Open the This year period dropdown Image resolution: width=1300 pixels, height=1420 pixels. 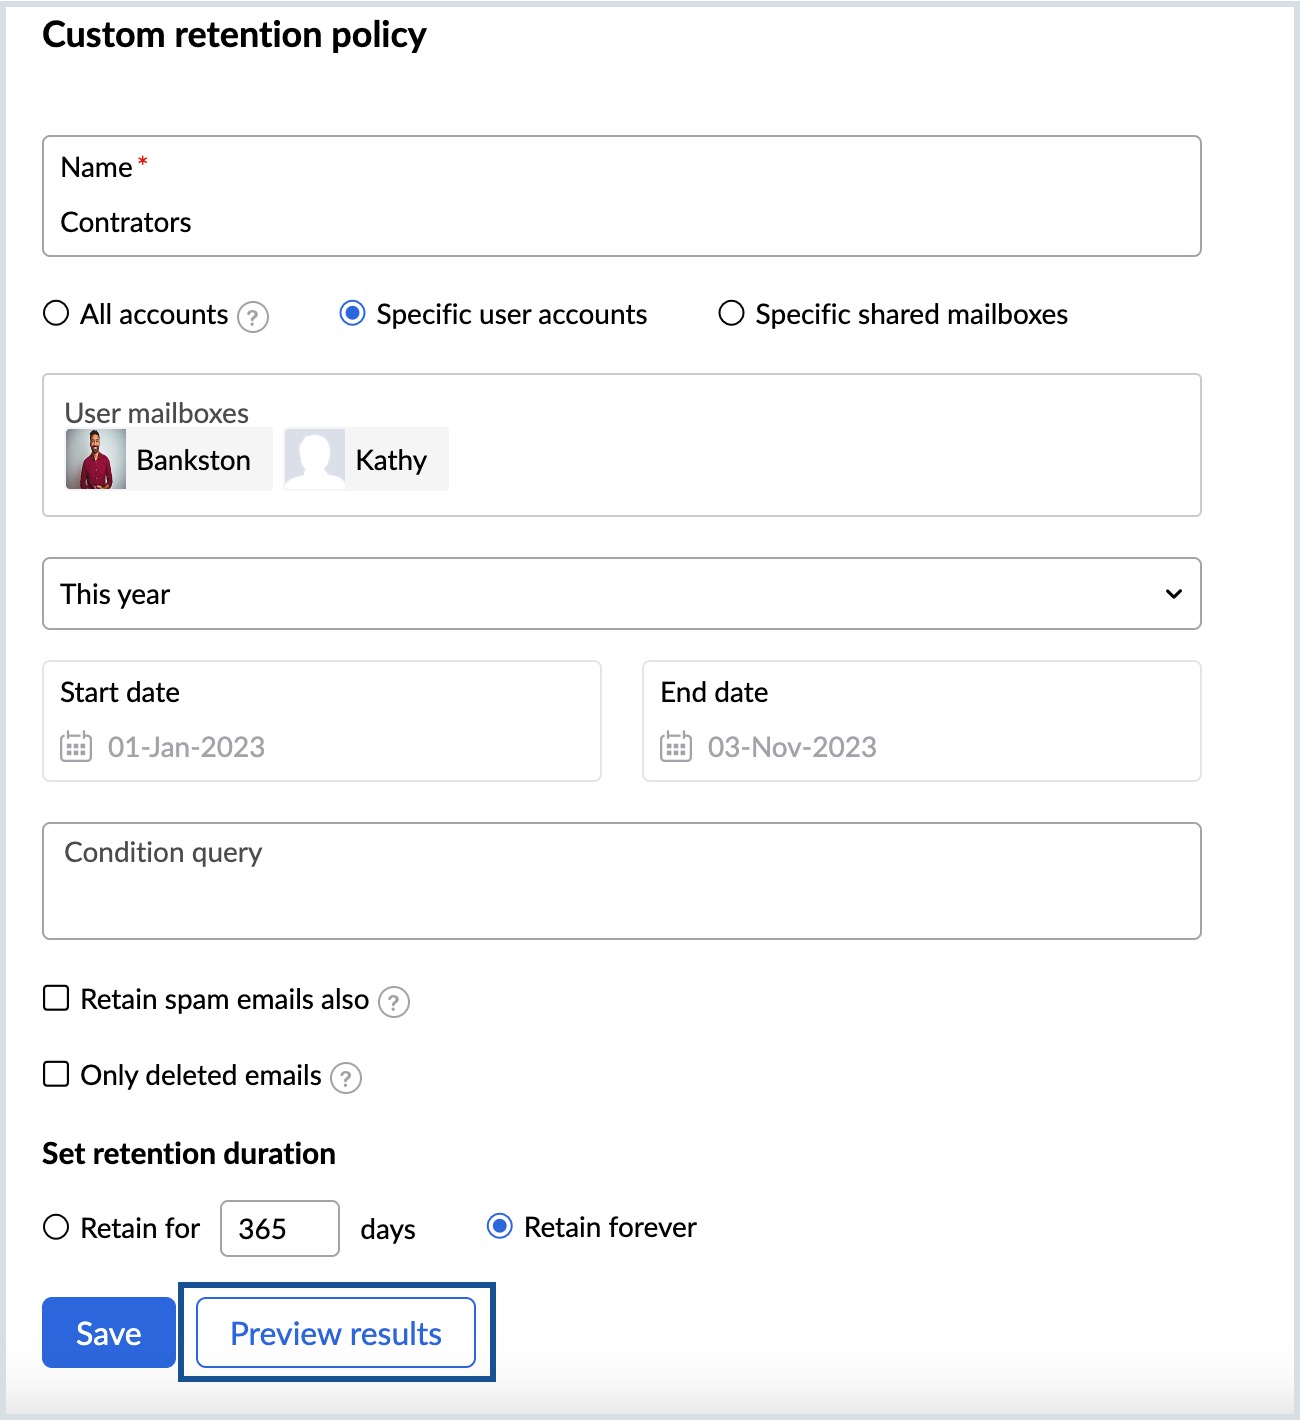click(x=621, y=594)
